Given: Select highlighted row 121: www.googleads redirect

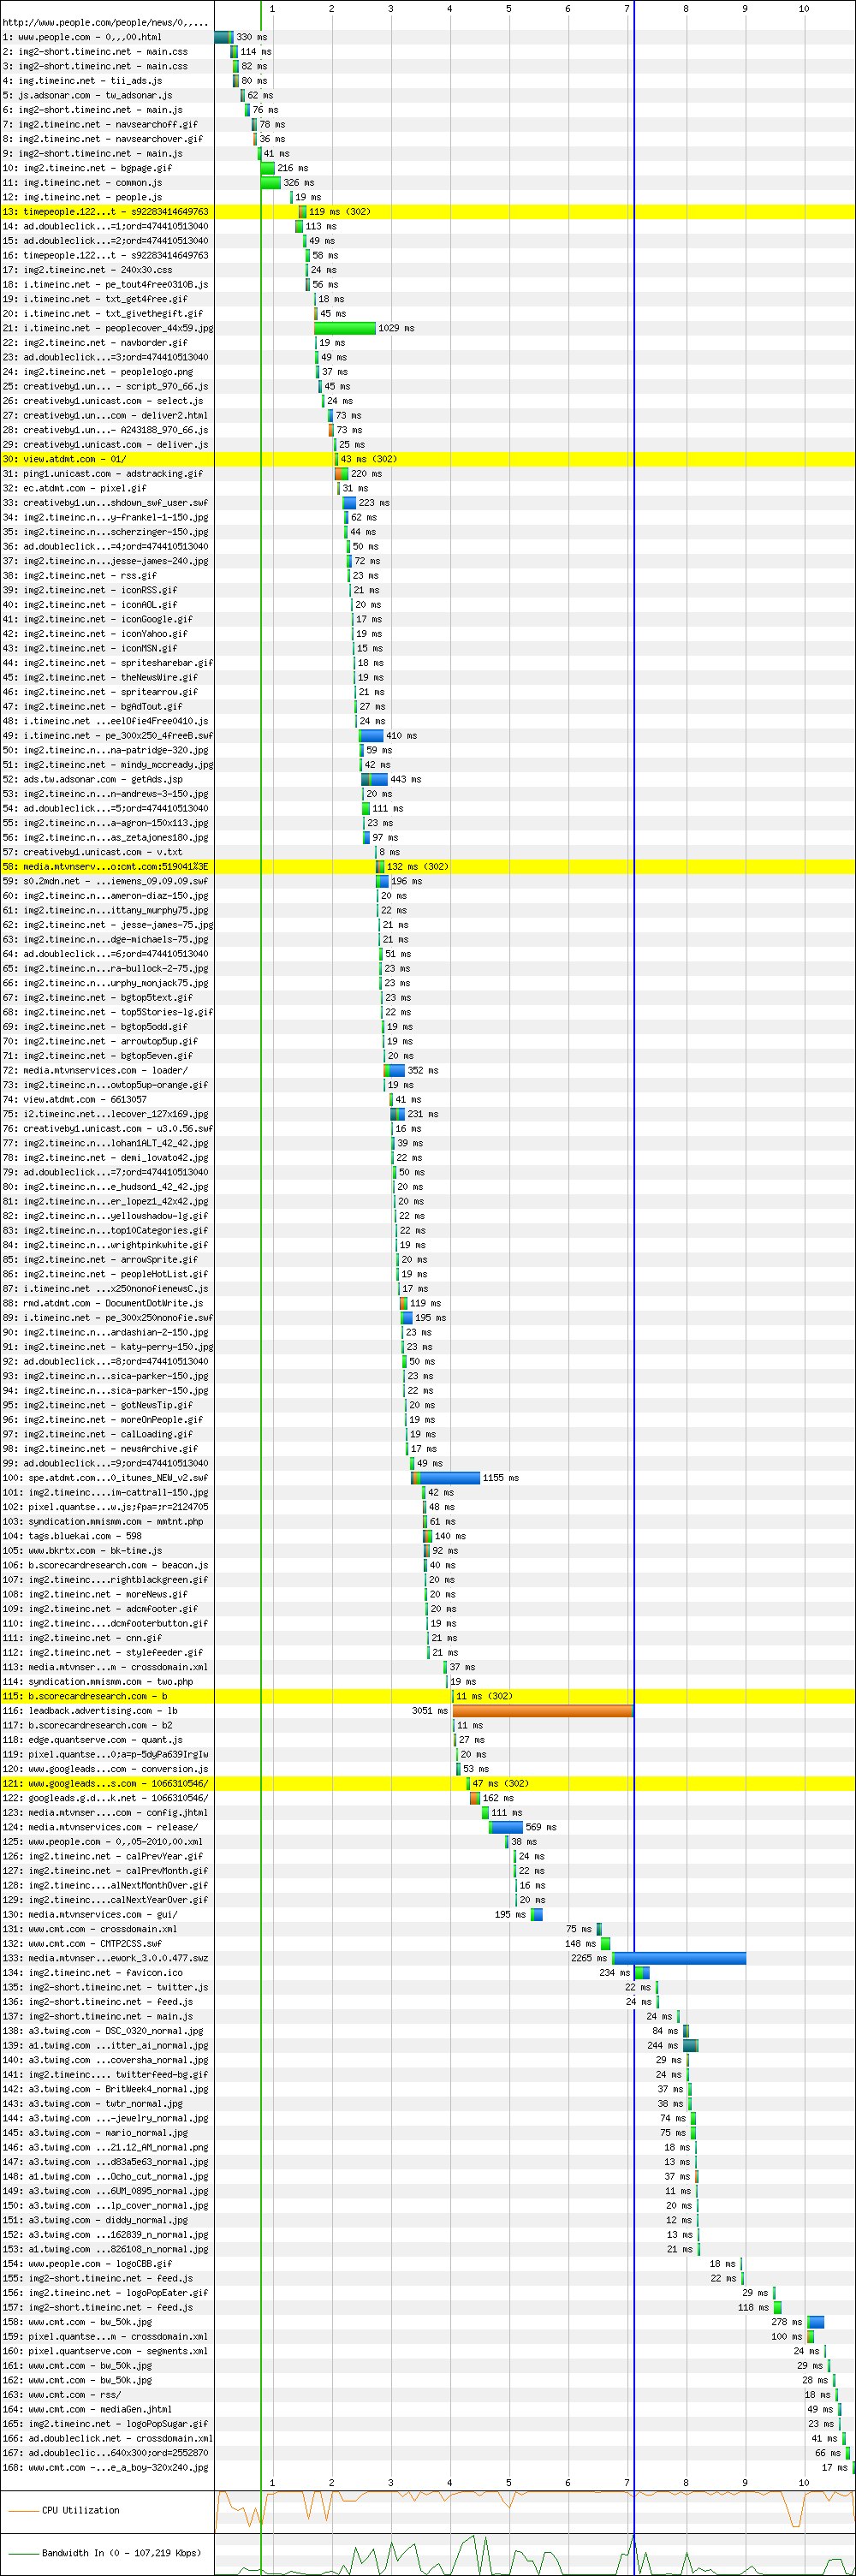Looking at the screenshot, I should click(428, 1783).
